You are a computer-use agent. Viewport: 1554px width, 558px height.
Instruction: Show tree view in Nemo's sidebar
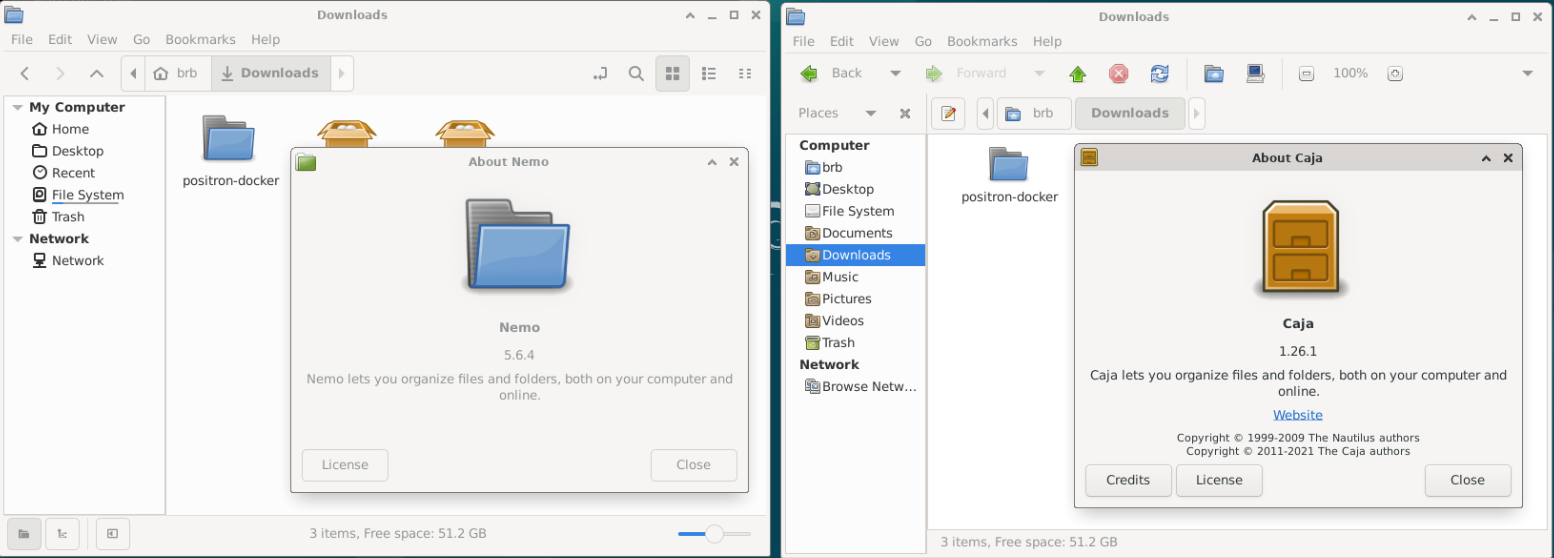tap(63, 534)
